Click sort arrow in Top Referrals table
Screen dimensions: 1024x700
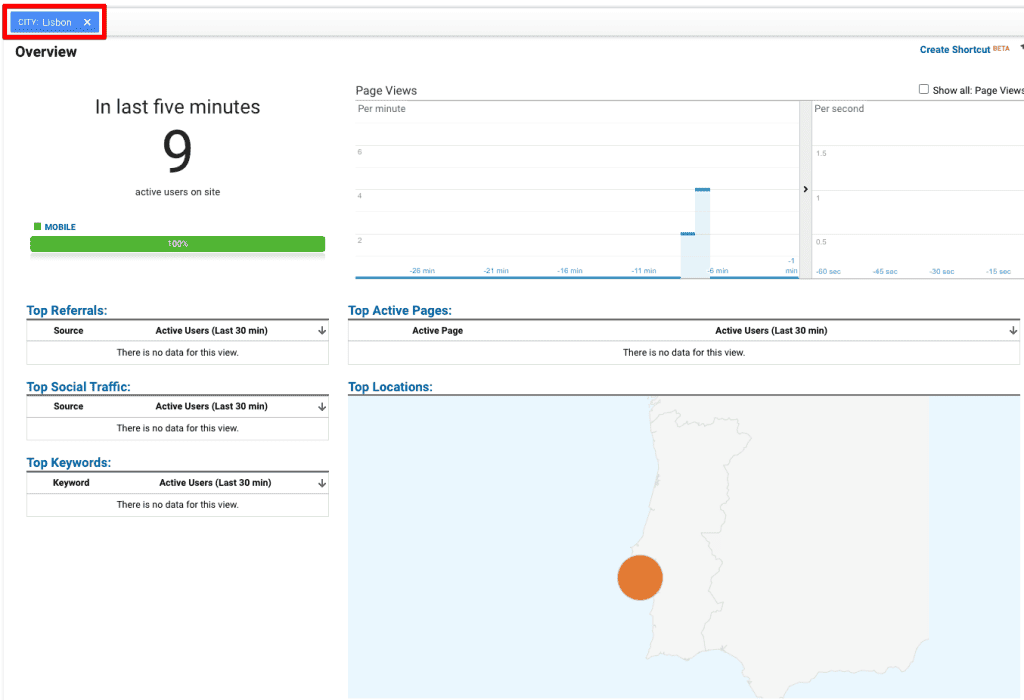pos(320,330)
